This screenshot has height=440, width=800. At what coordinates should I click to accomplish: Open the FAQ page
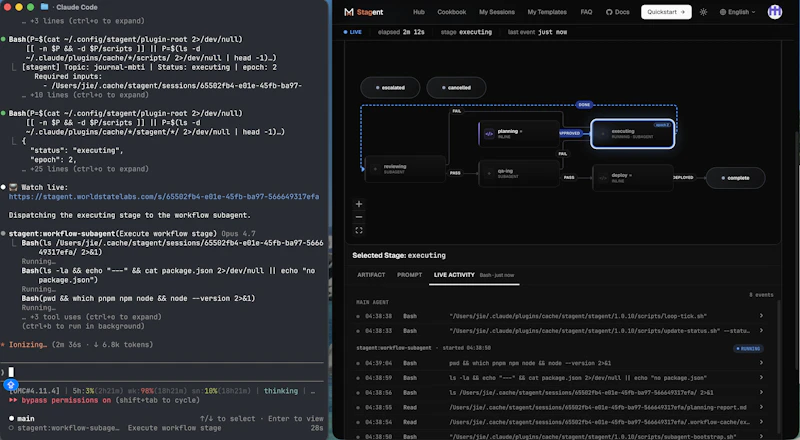tap(586, 12)
